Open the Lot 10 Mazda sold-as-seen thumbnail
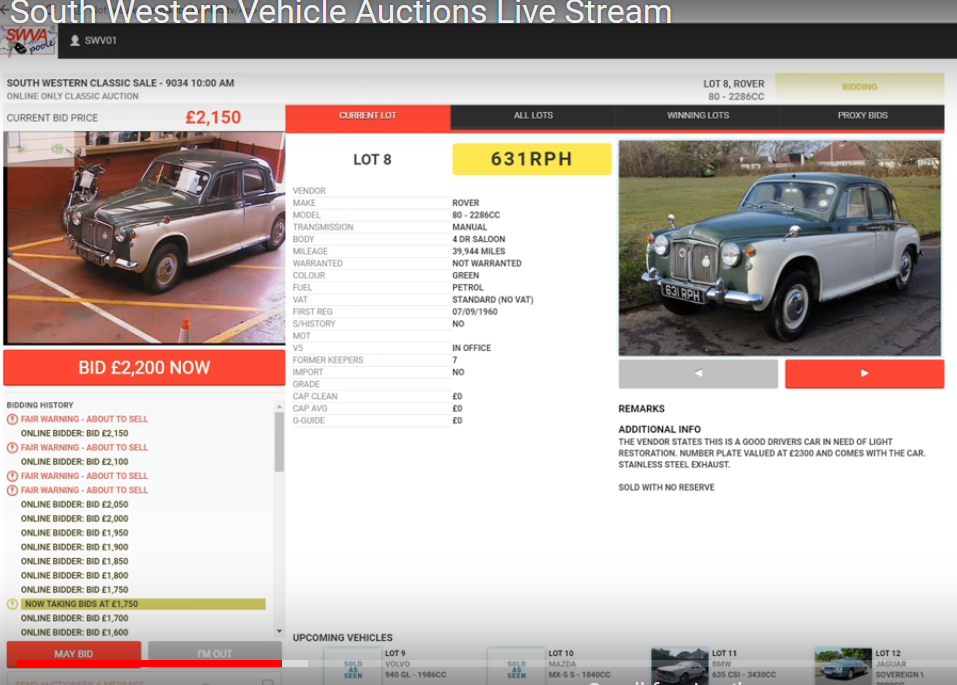Screen dimensions: 957x685 [516, 665]
